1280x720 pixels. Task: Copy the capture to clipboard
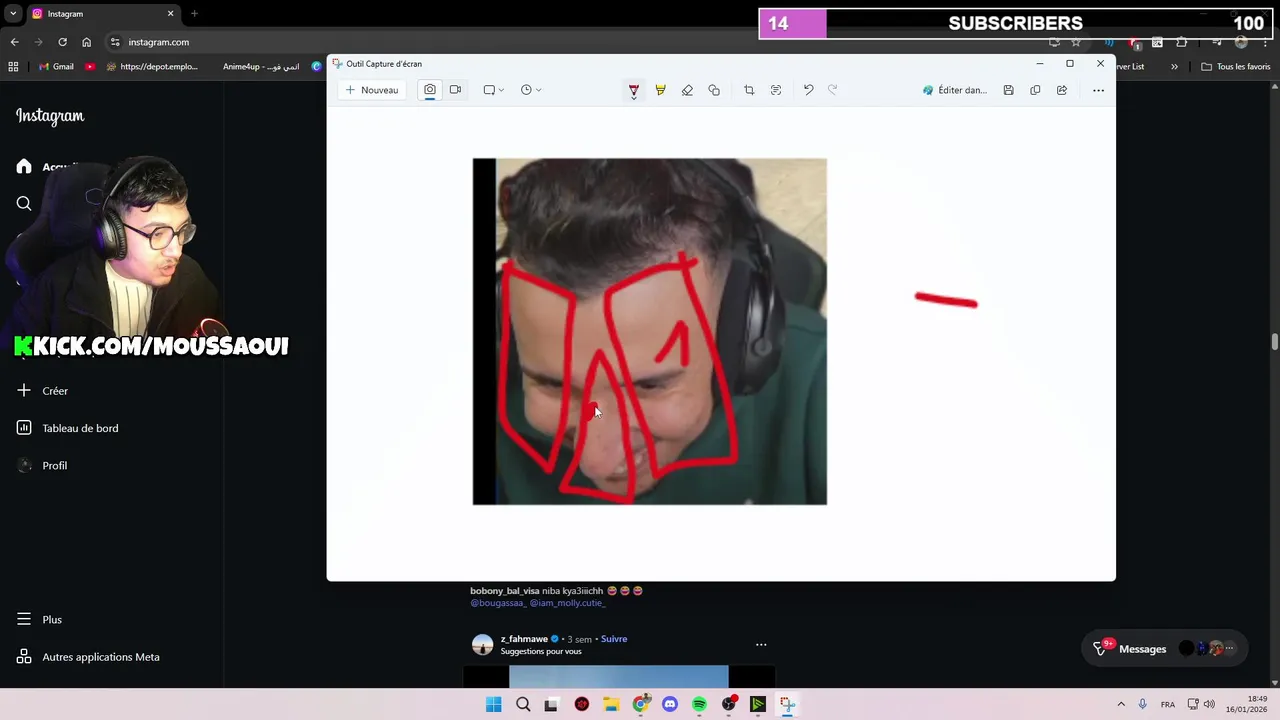(x=1035, y=90)
